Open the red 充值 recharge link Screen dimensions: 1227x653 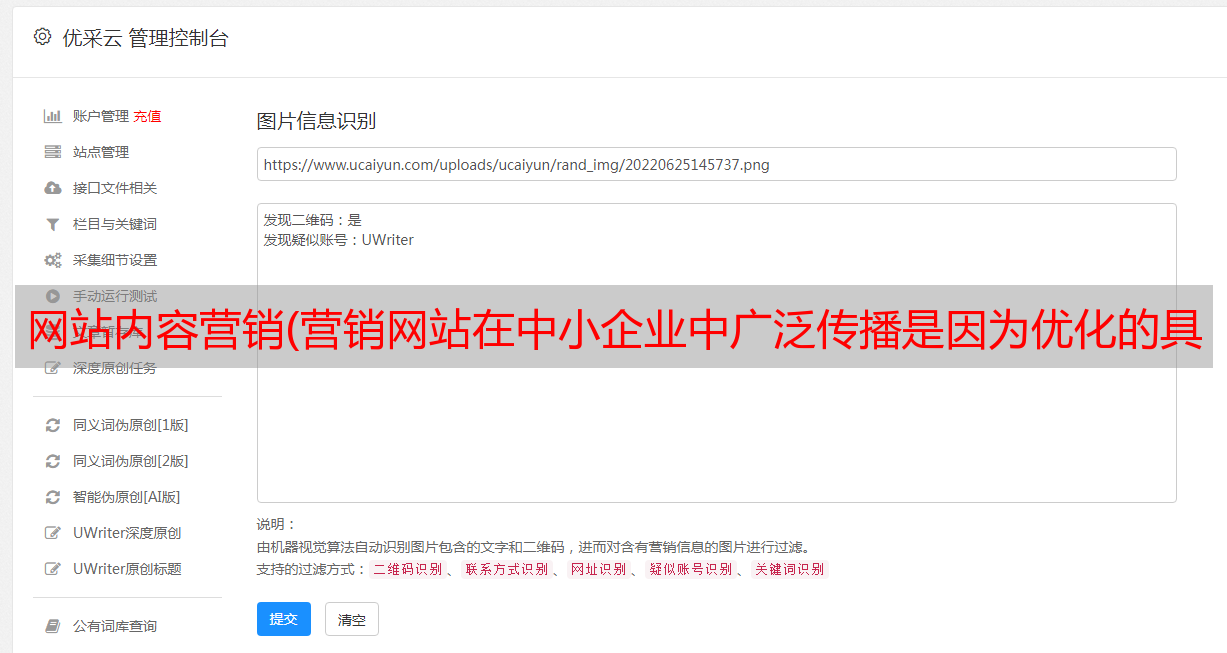coord(147,116)
